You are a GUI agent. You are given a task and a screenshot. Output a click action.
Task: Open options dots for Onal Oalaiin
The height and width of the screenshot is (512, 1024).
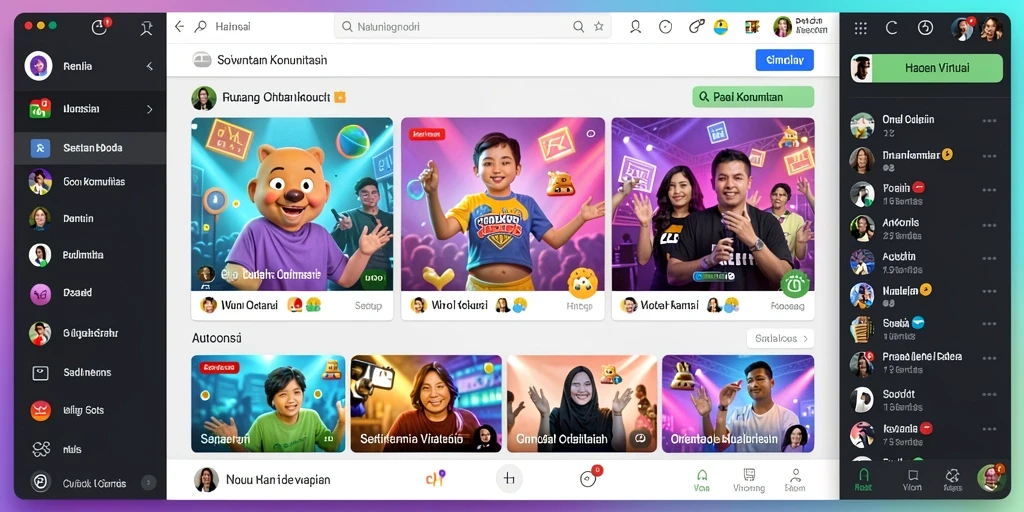(989, 121)
